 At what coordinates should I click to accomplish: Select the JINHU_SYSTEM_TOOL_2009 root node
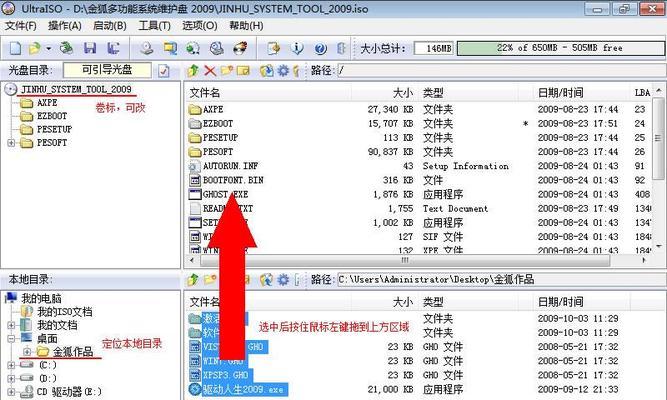(x=76, y=89)
